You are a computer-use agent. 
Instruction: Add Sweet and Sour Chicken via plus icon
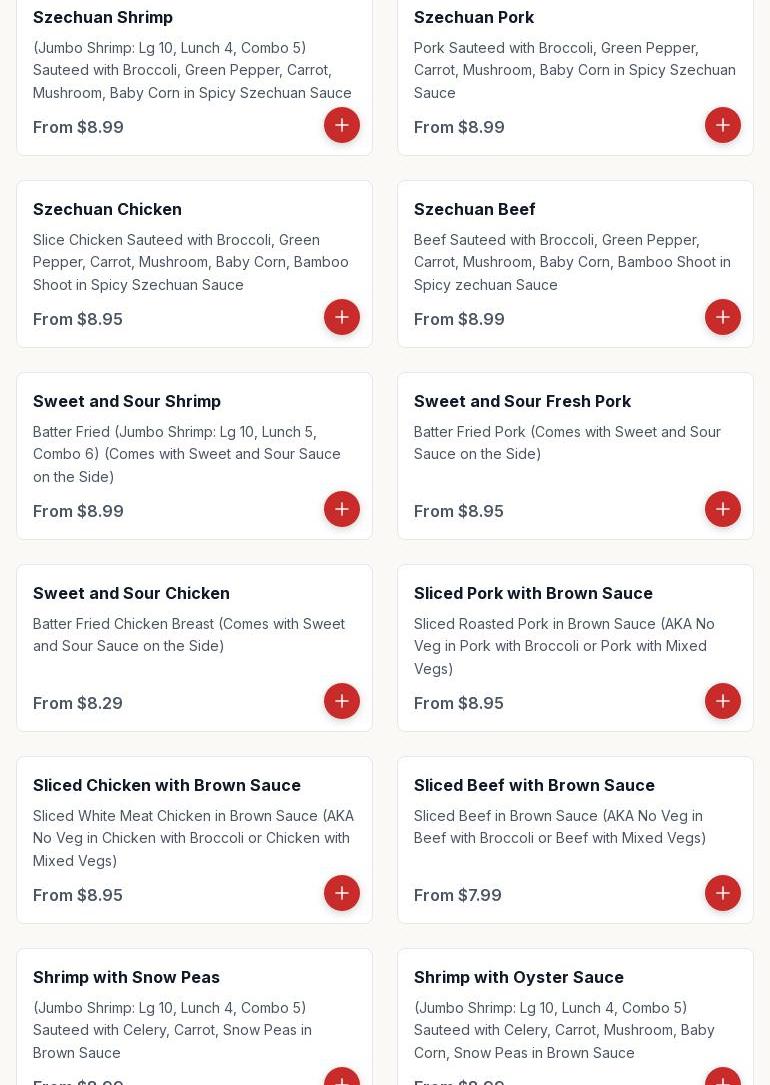[x=342, y=701]
